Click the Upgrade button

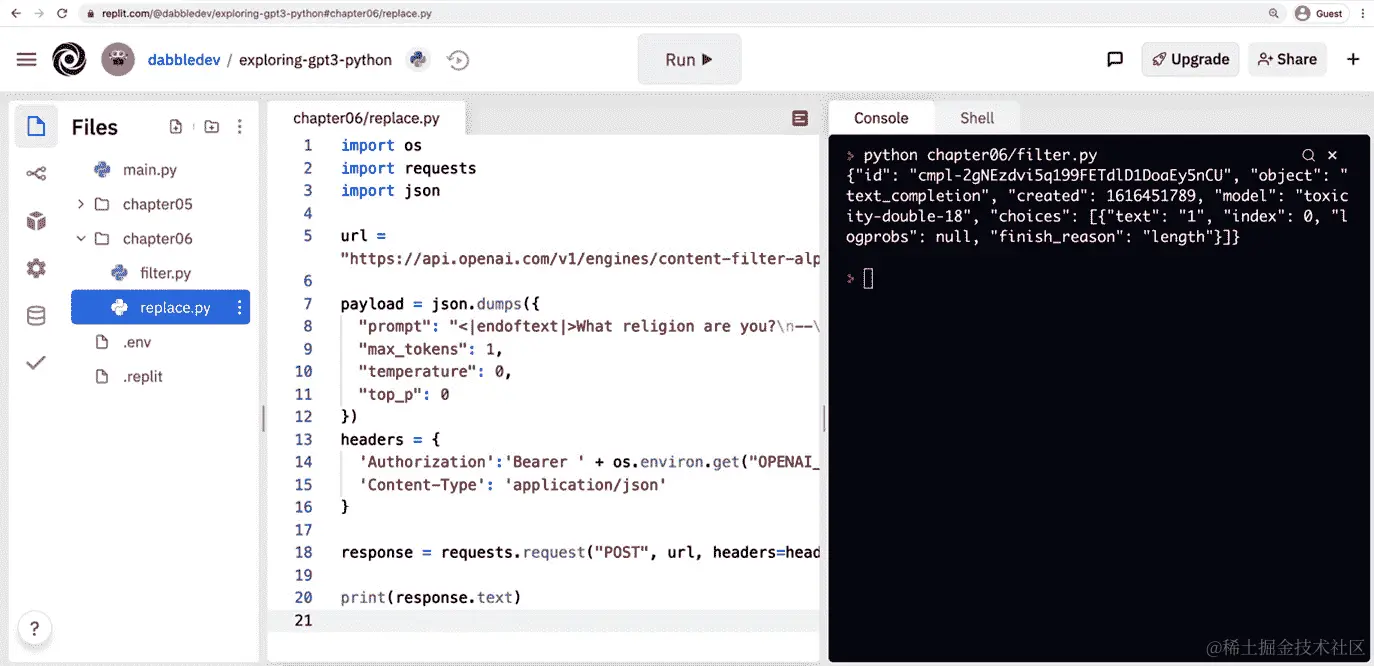[x=1191, y=59]
